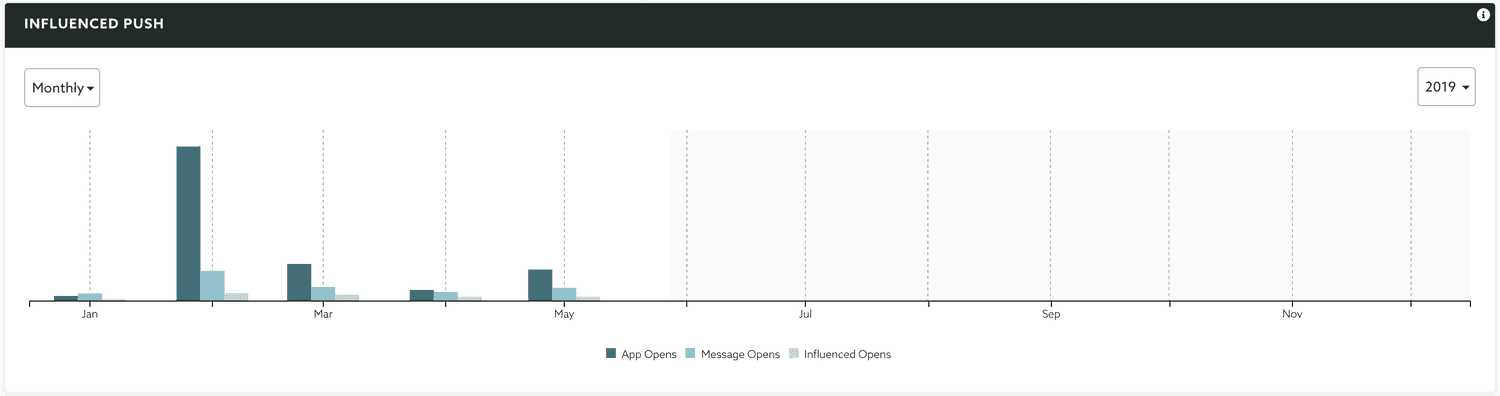
Task: Select the April App Opens bar
Action: 422,295
